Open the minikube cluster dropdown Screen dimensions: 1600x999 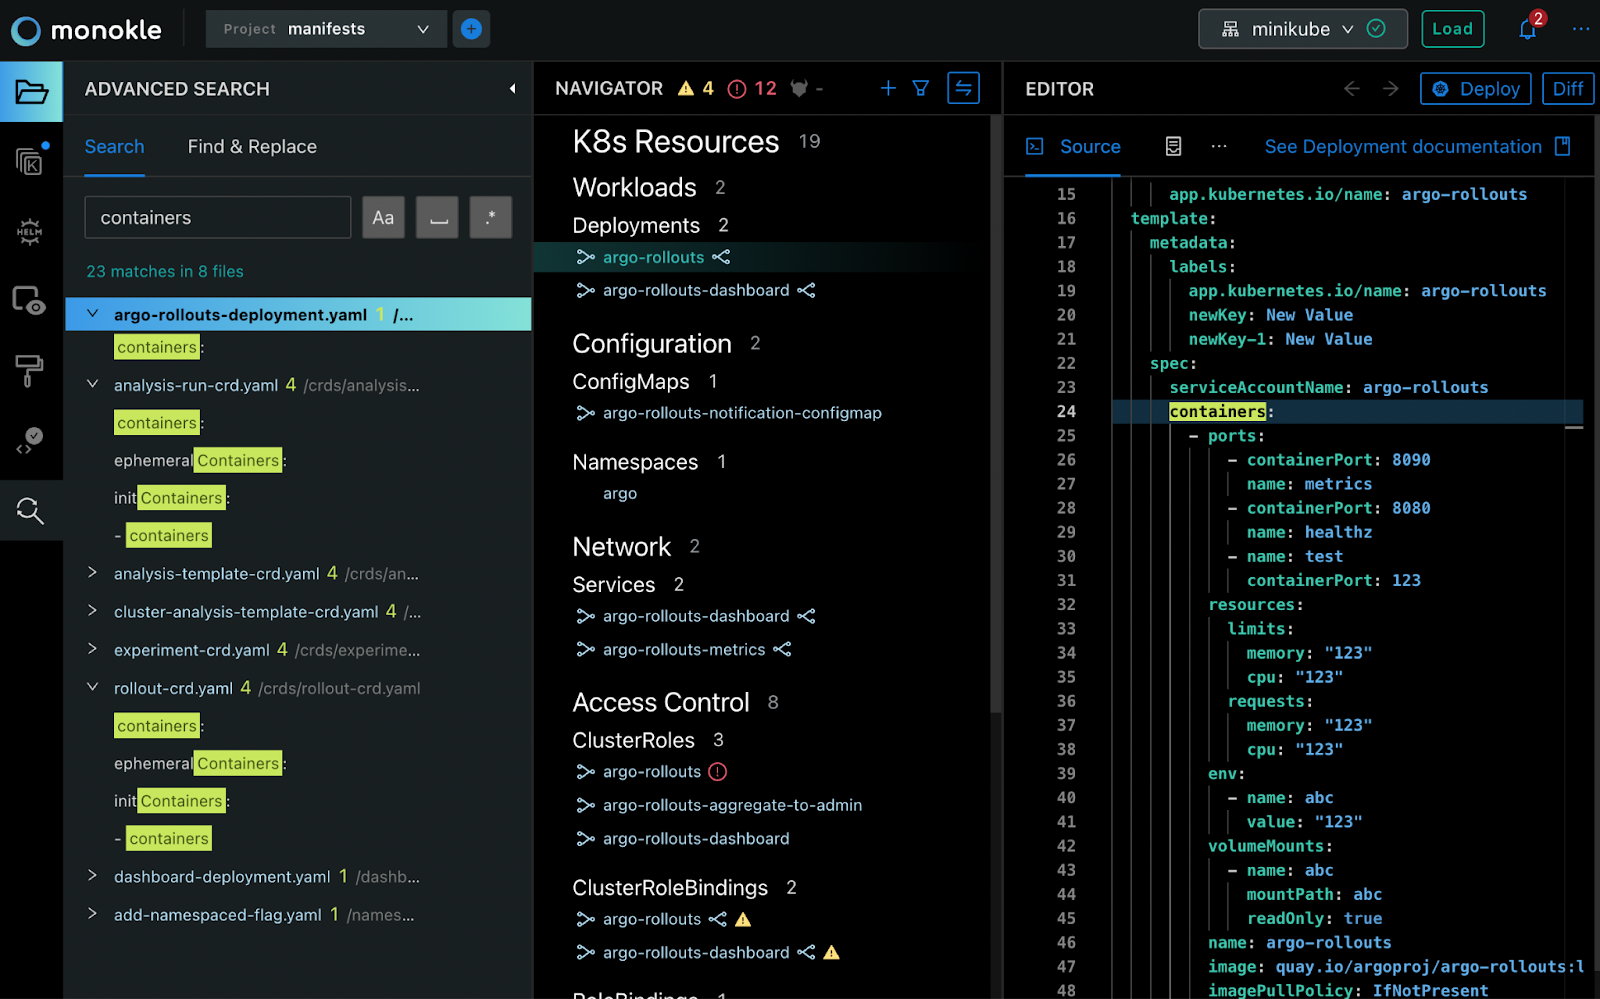tap(1303, 29)
